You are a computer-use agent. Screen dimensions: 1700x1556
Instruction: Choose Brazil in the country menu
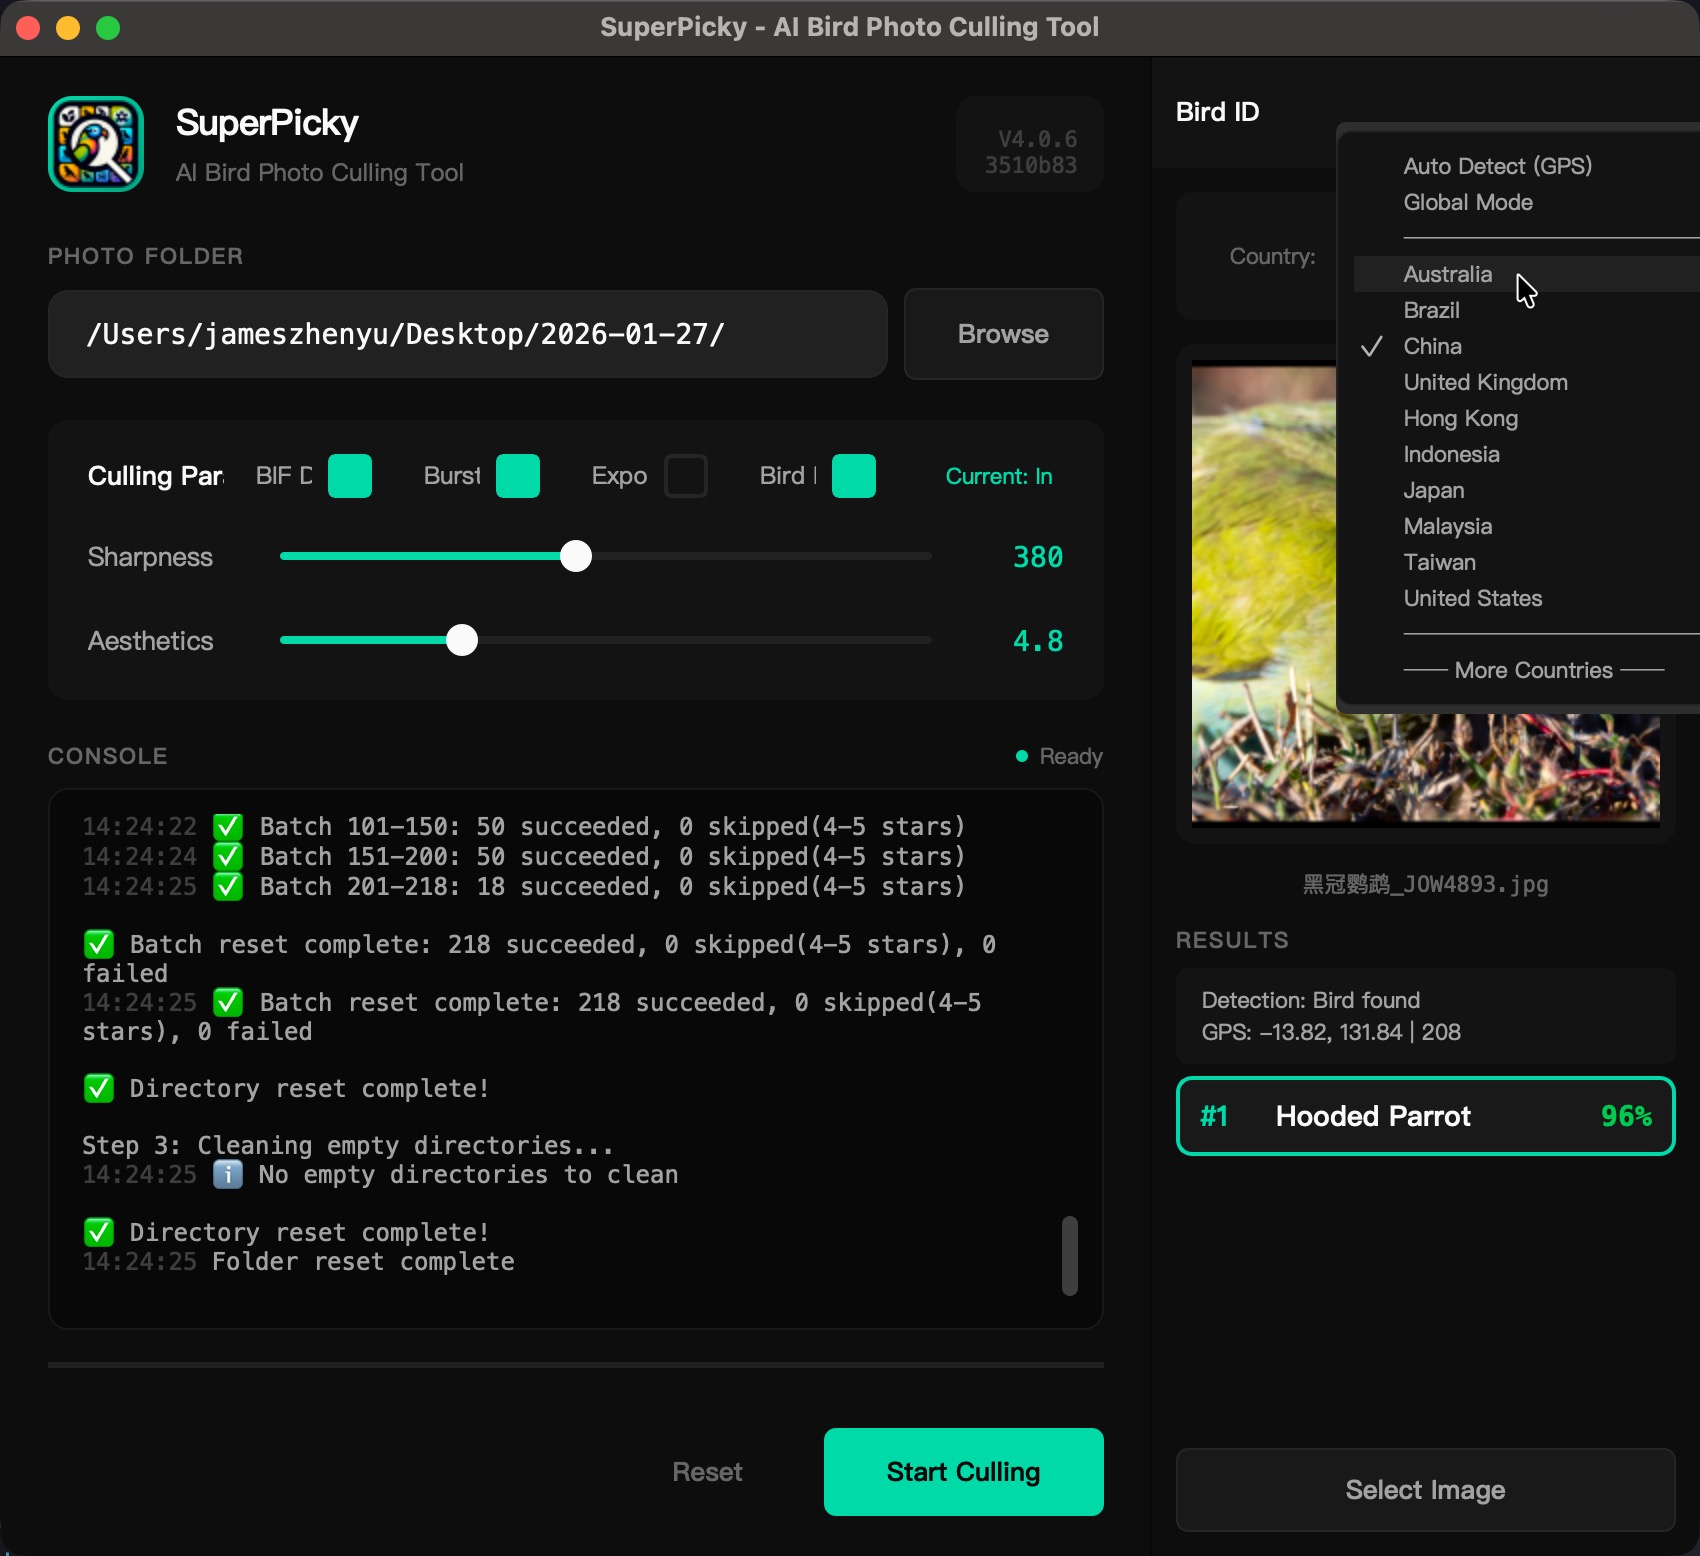(1431, 310)
